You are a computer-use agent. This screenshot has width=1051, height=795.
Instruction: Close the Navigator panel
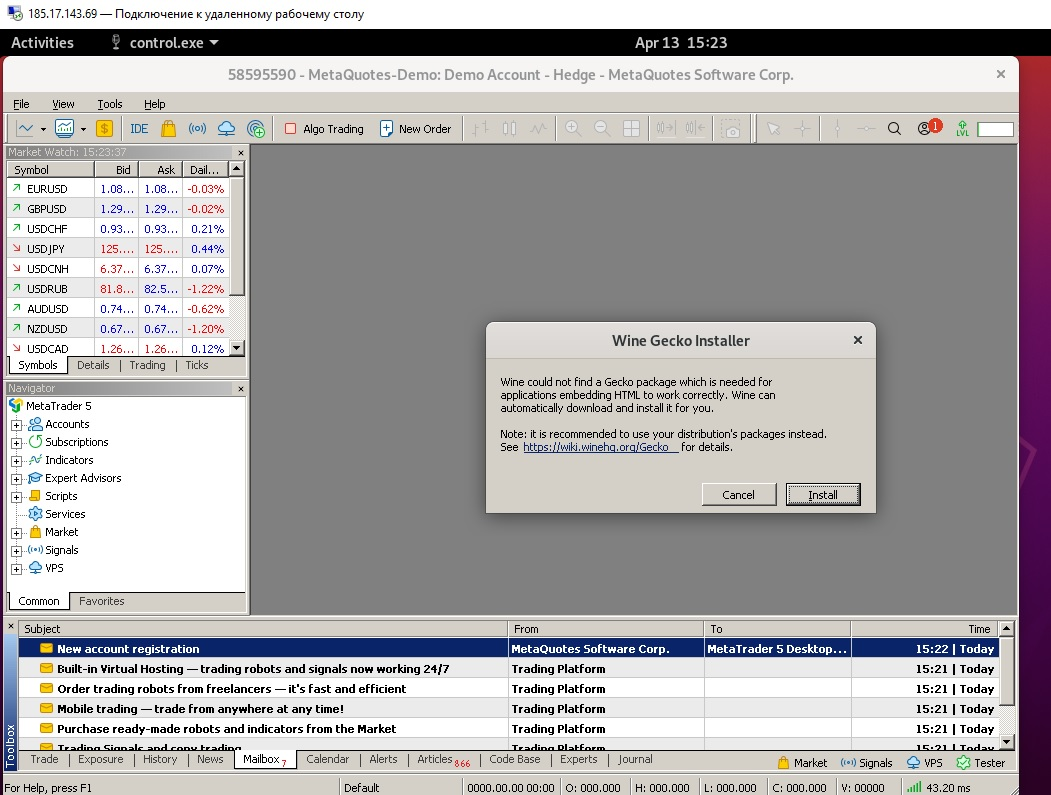241,389
